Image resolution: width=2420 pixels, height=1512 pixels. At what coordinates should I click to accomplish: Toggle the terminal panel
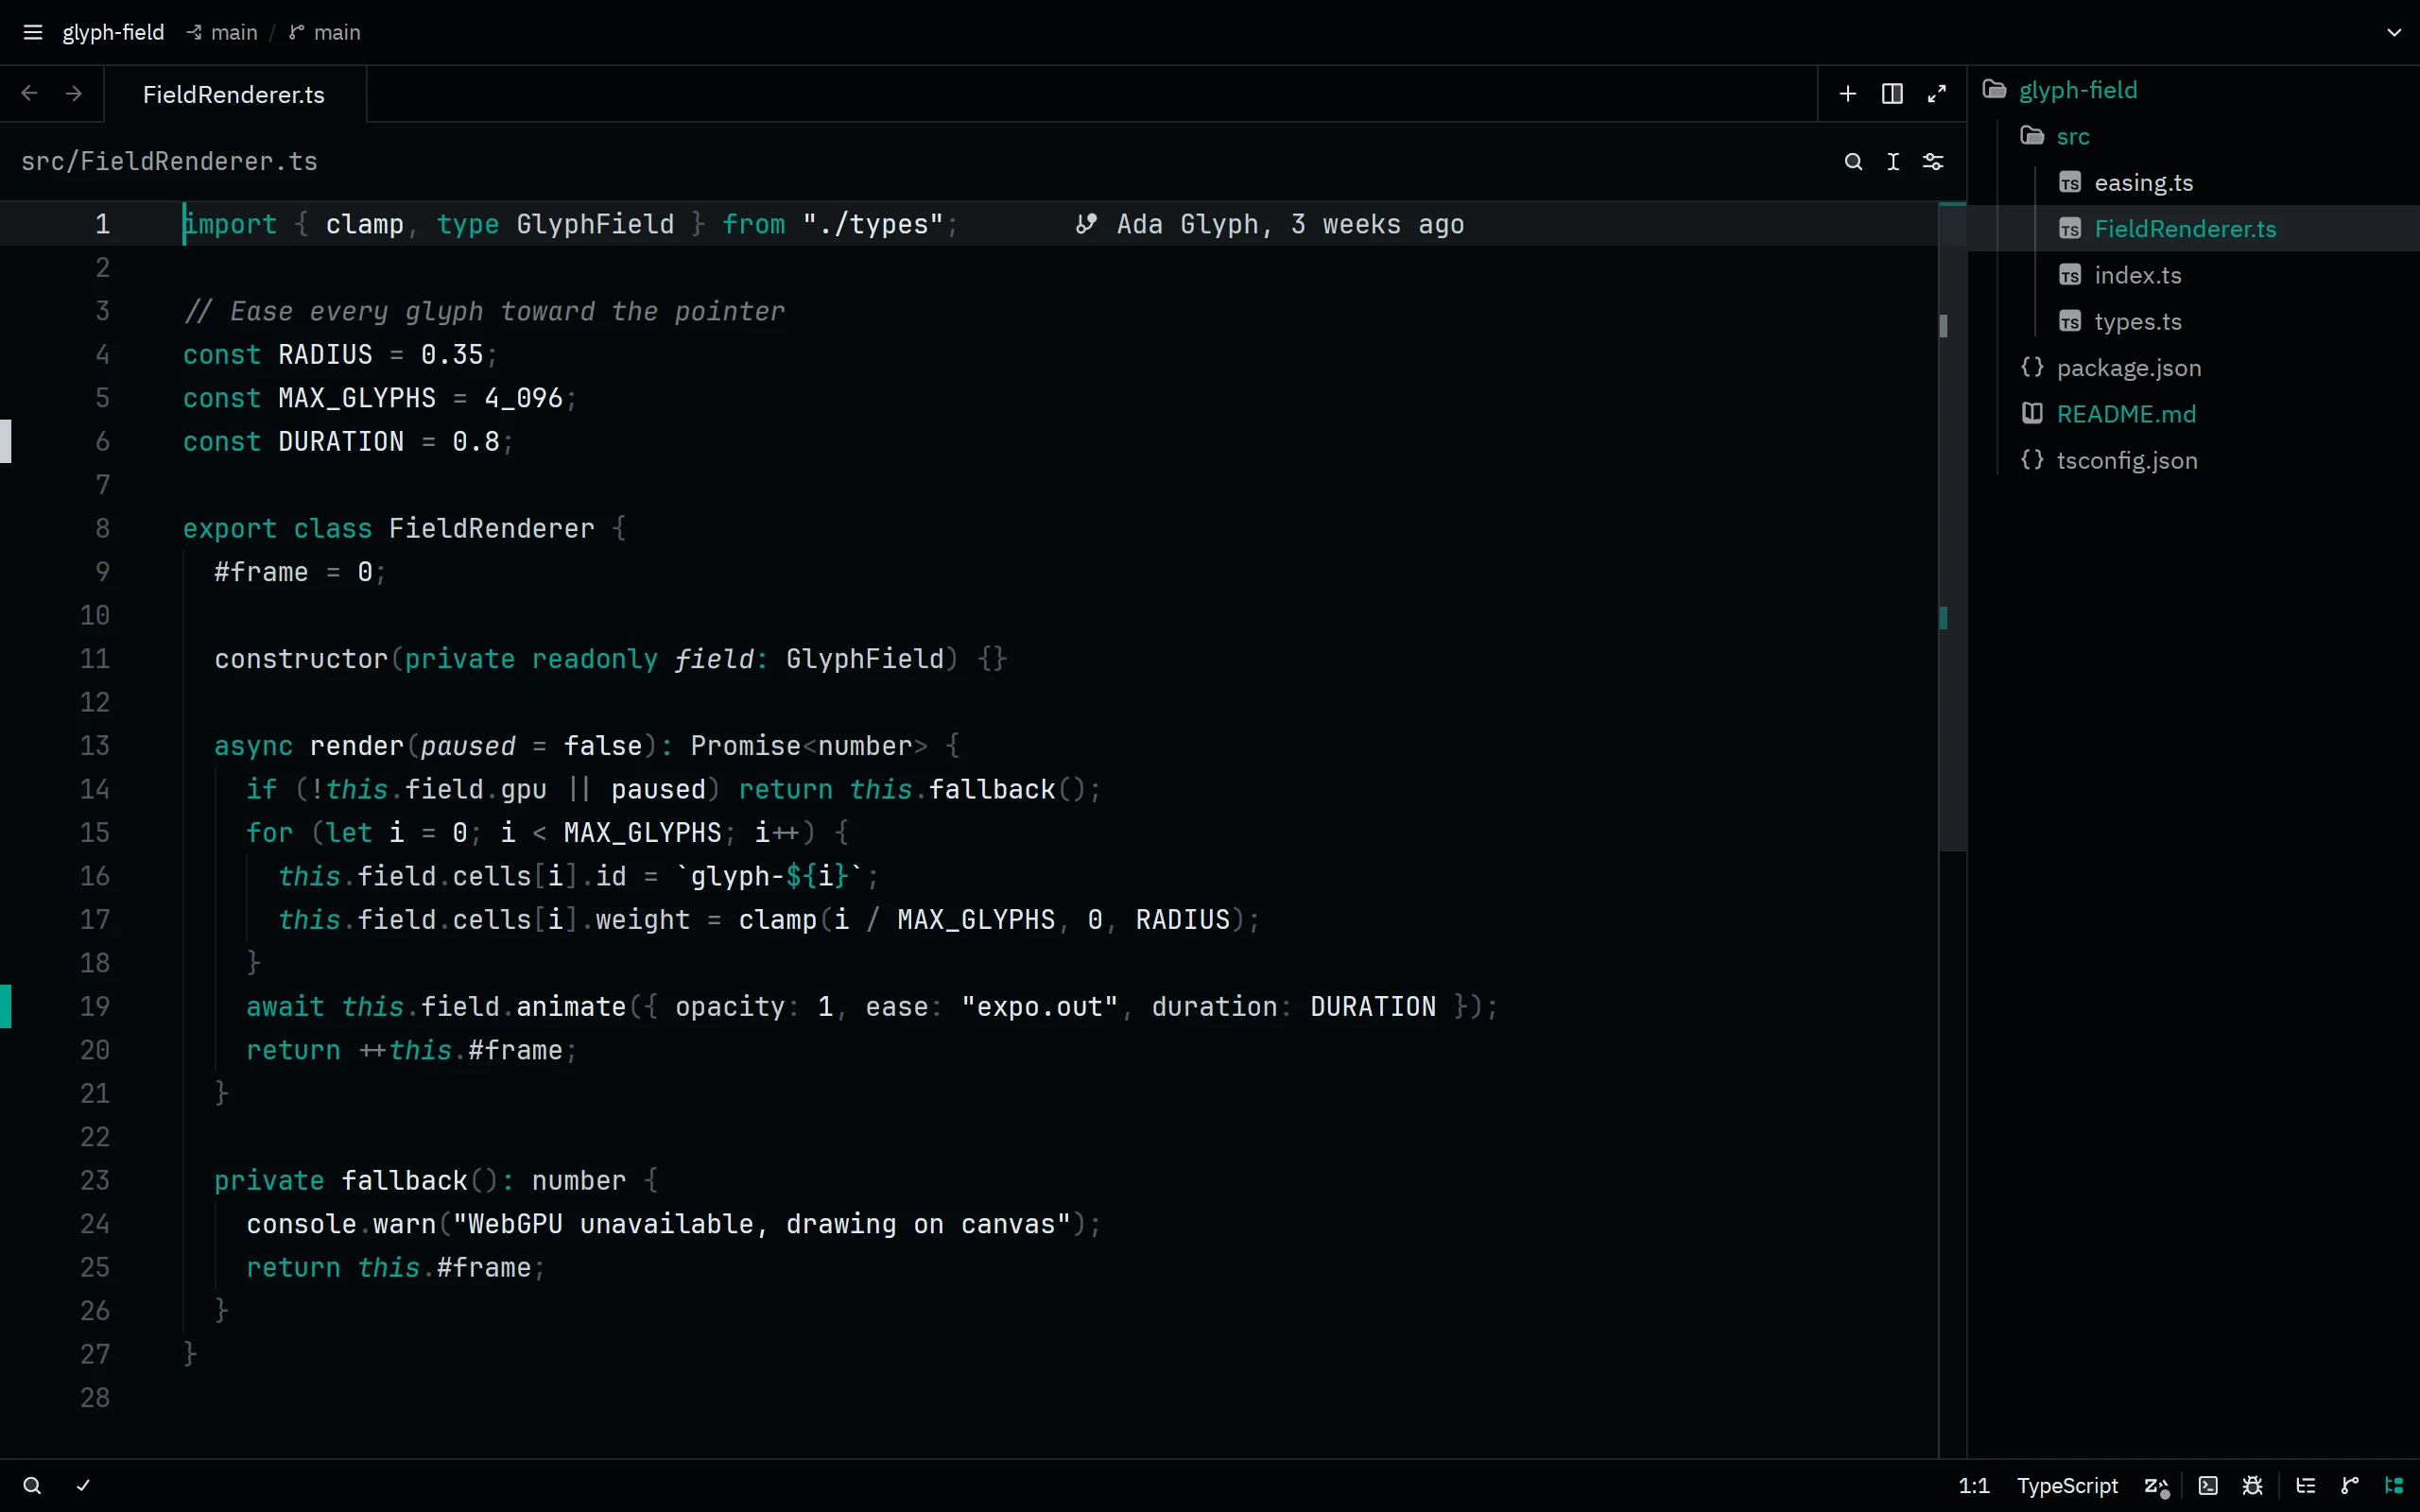click(x=2208, y=1485)
